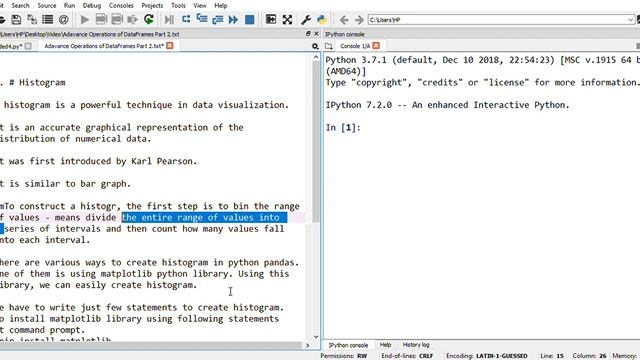Click highlighted 'the entire range of values into'
640x360 pixels.
click(x=201, y=217)
